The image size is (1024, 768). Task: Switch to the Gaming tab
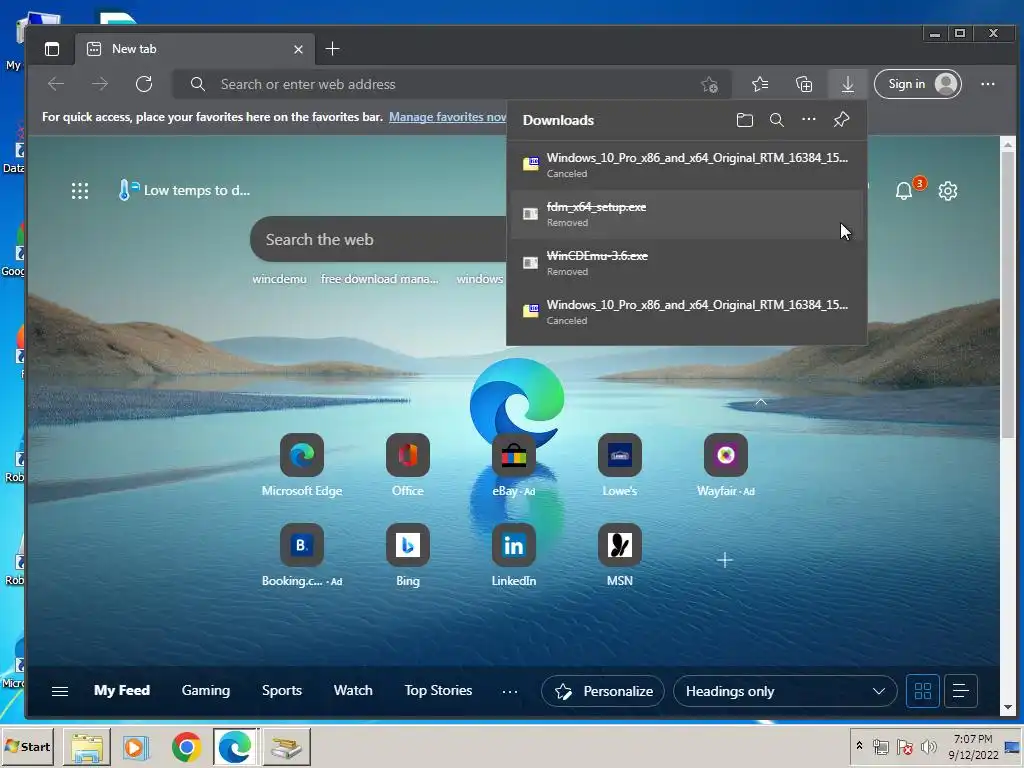tap(206, 690)
